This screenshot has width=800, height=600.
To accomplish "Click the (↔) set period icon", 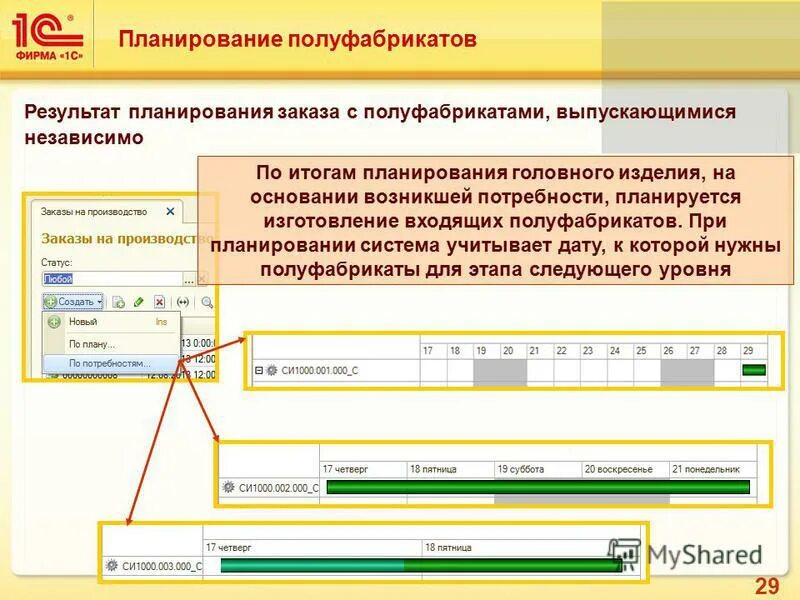I will click(x=184, y=301).
